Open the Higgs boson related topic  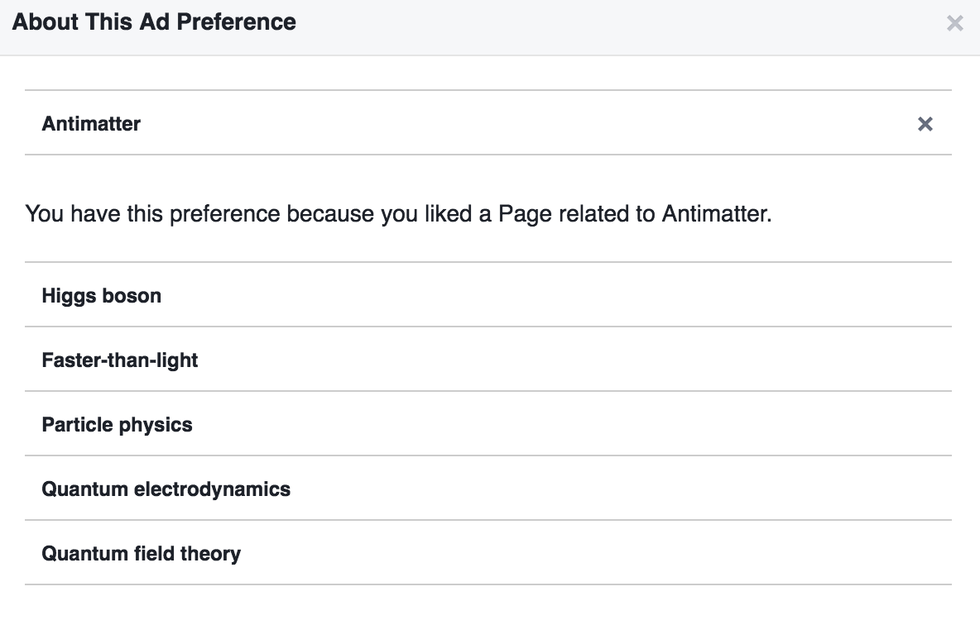point(101,296)
